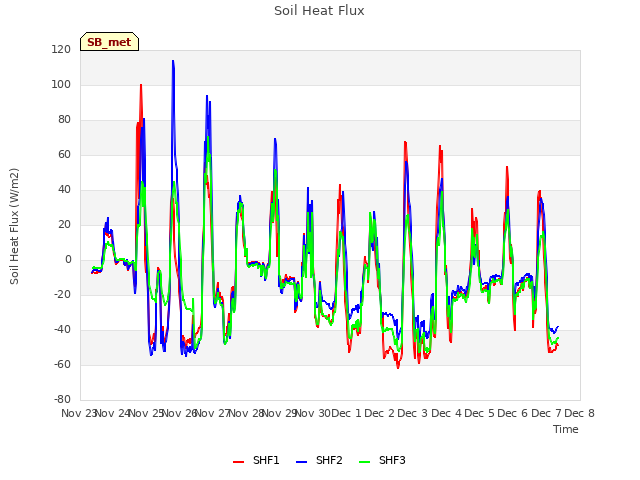
Task: Click the blue SHF2 peak near 115
Action: click(x=173, y=61)
